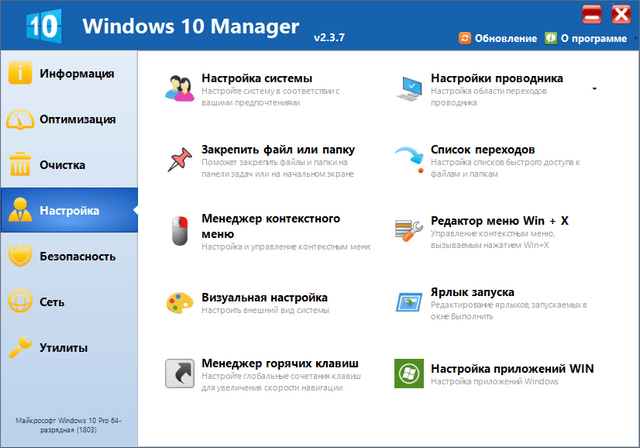Click the people icon for Настройка системы
Image resolution: width=640 pixels, height=448 pixels.
click(180, 87)
